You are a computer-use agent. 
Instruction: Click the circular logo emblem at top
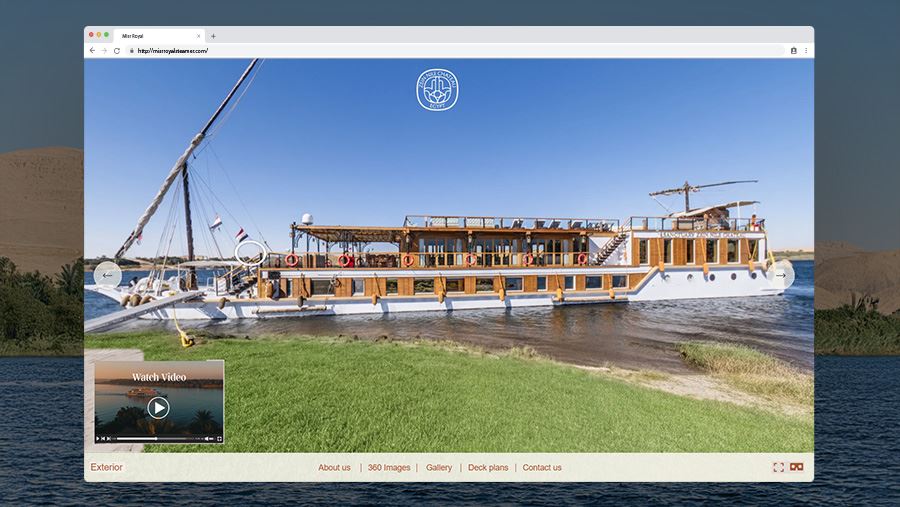tap(437, 90)
